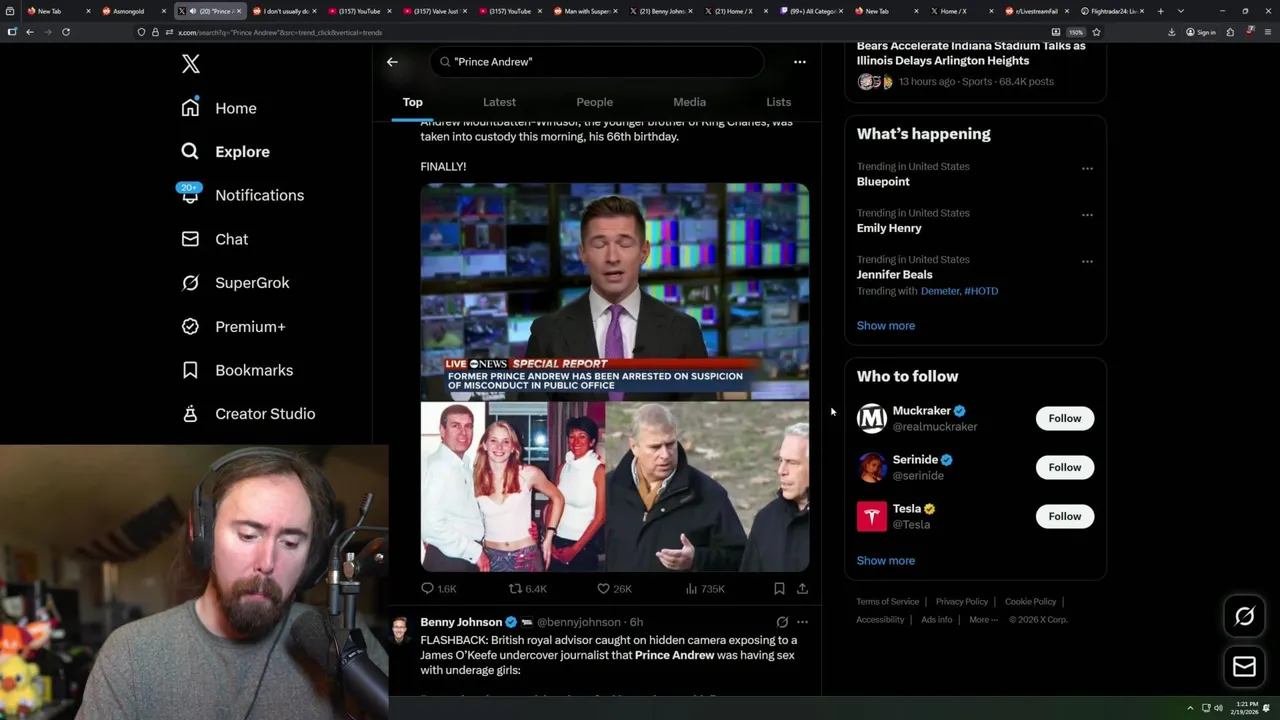This screenshot has width=1280, height=720.
Task: Switch to Latest search tab
Action: tap(499, 102)
